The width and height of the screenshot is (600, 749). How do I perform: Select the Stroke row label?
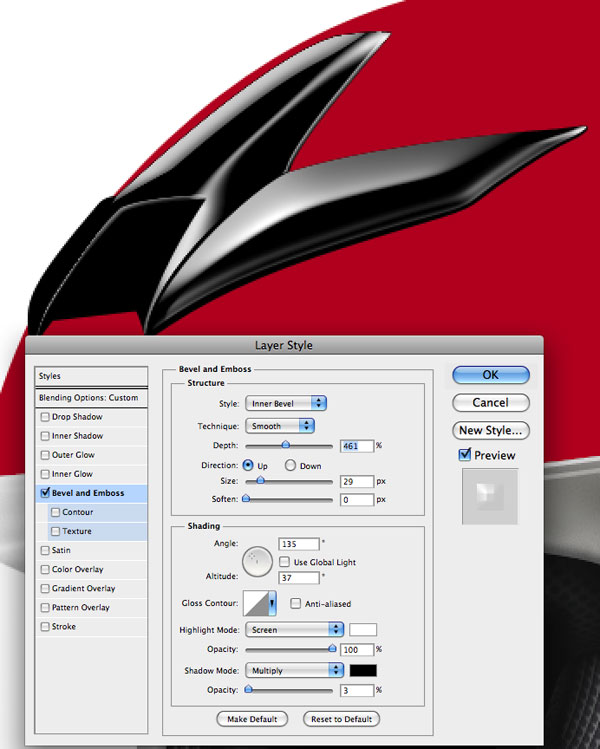click(64, 627)
